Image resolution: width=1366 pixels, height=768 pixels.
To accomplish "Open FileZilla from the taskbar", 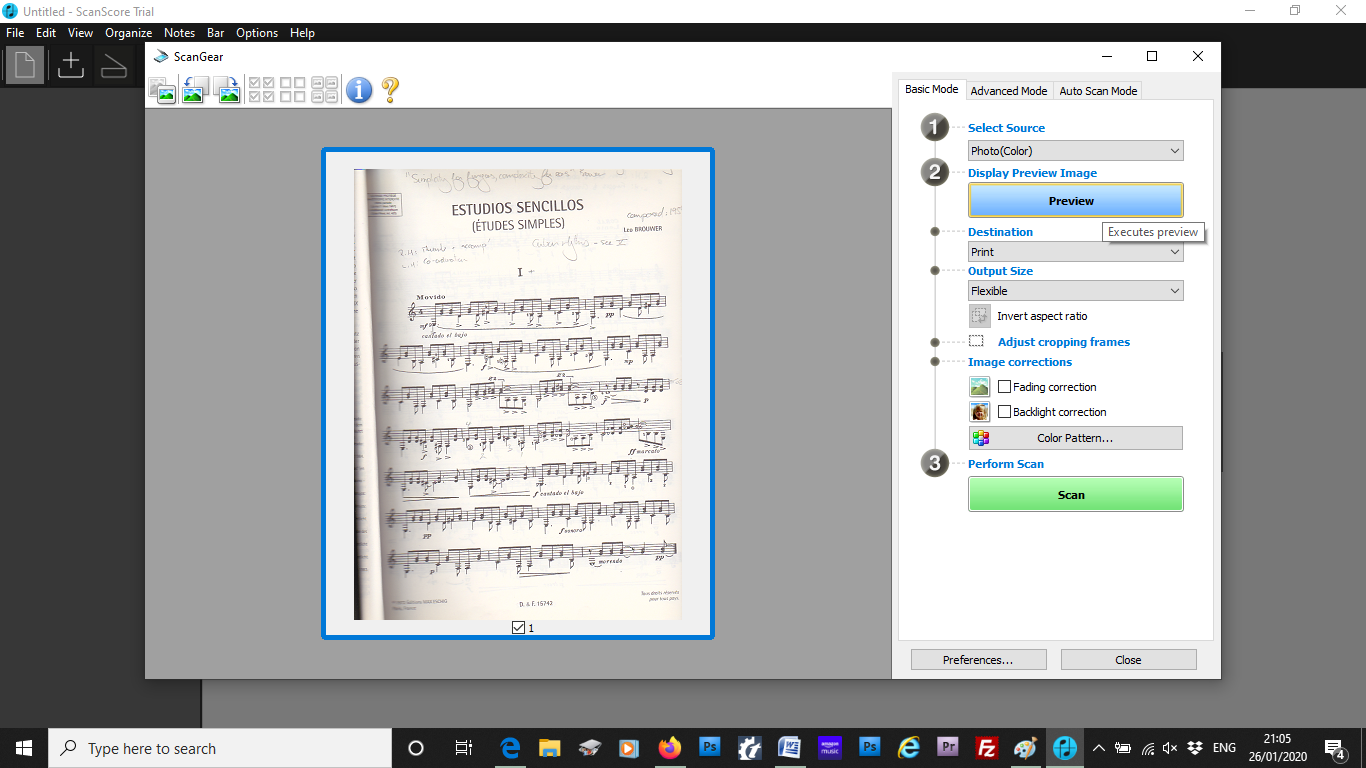I will point(987,748).
